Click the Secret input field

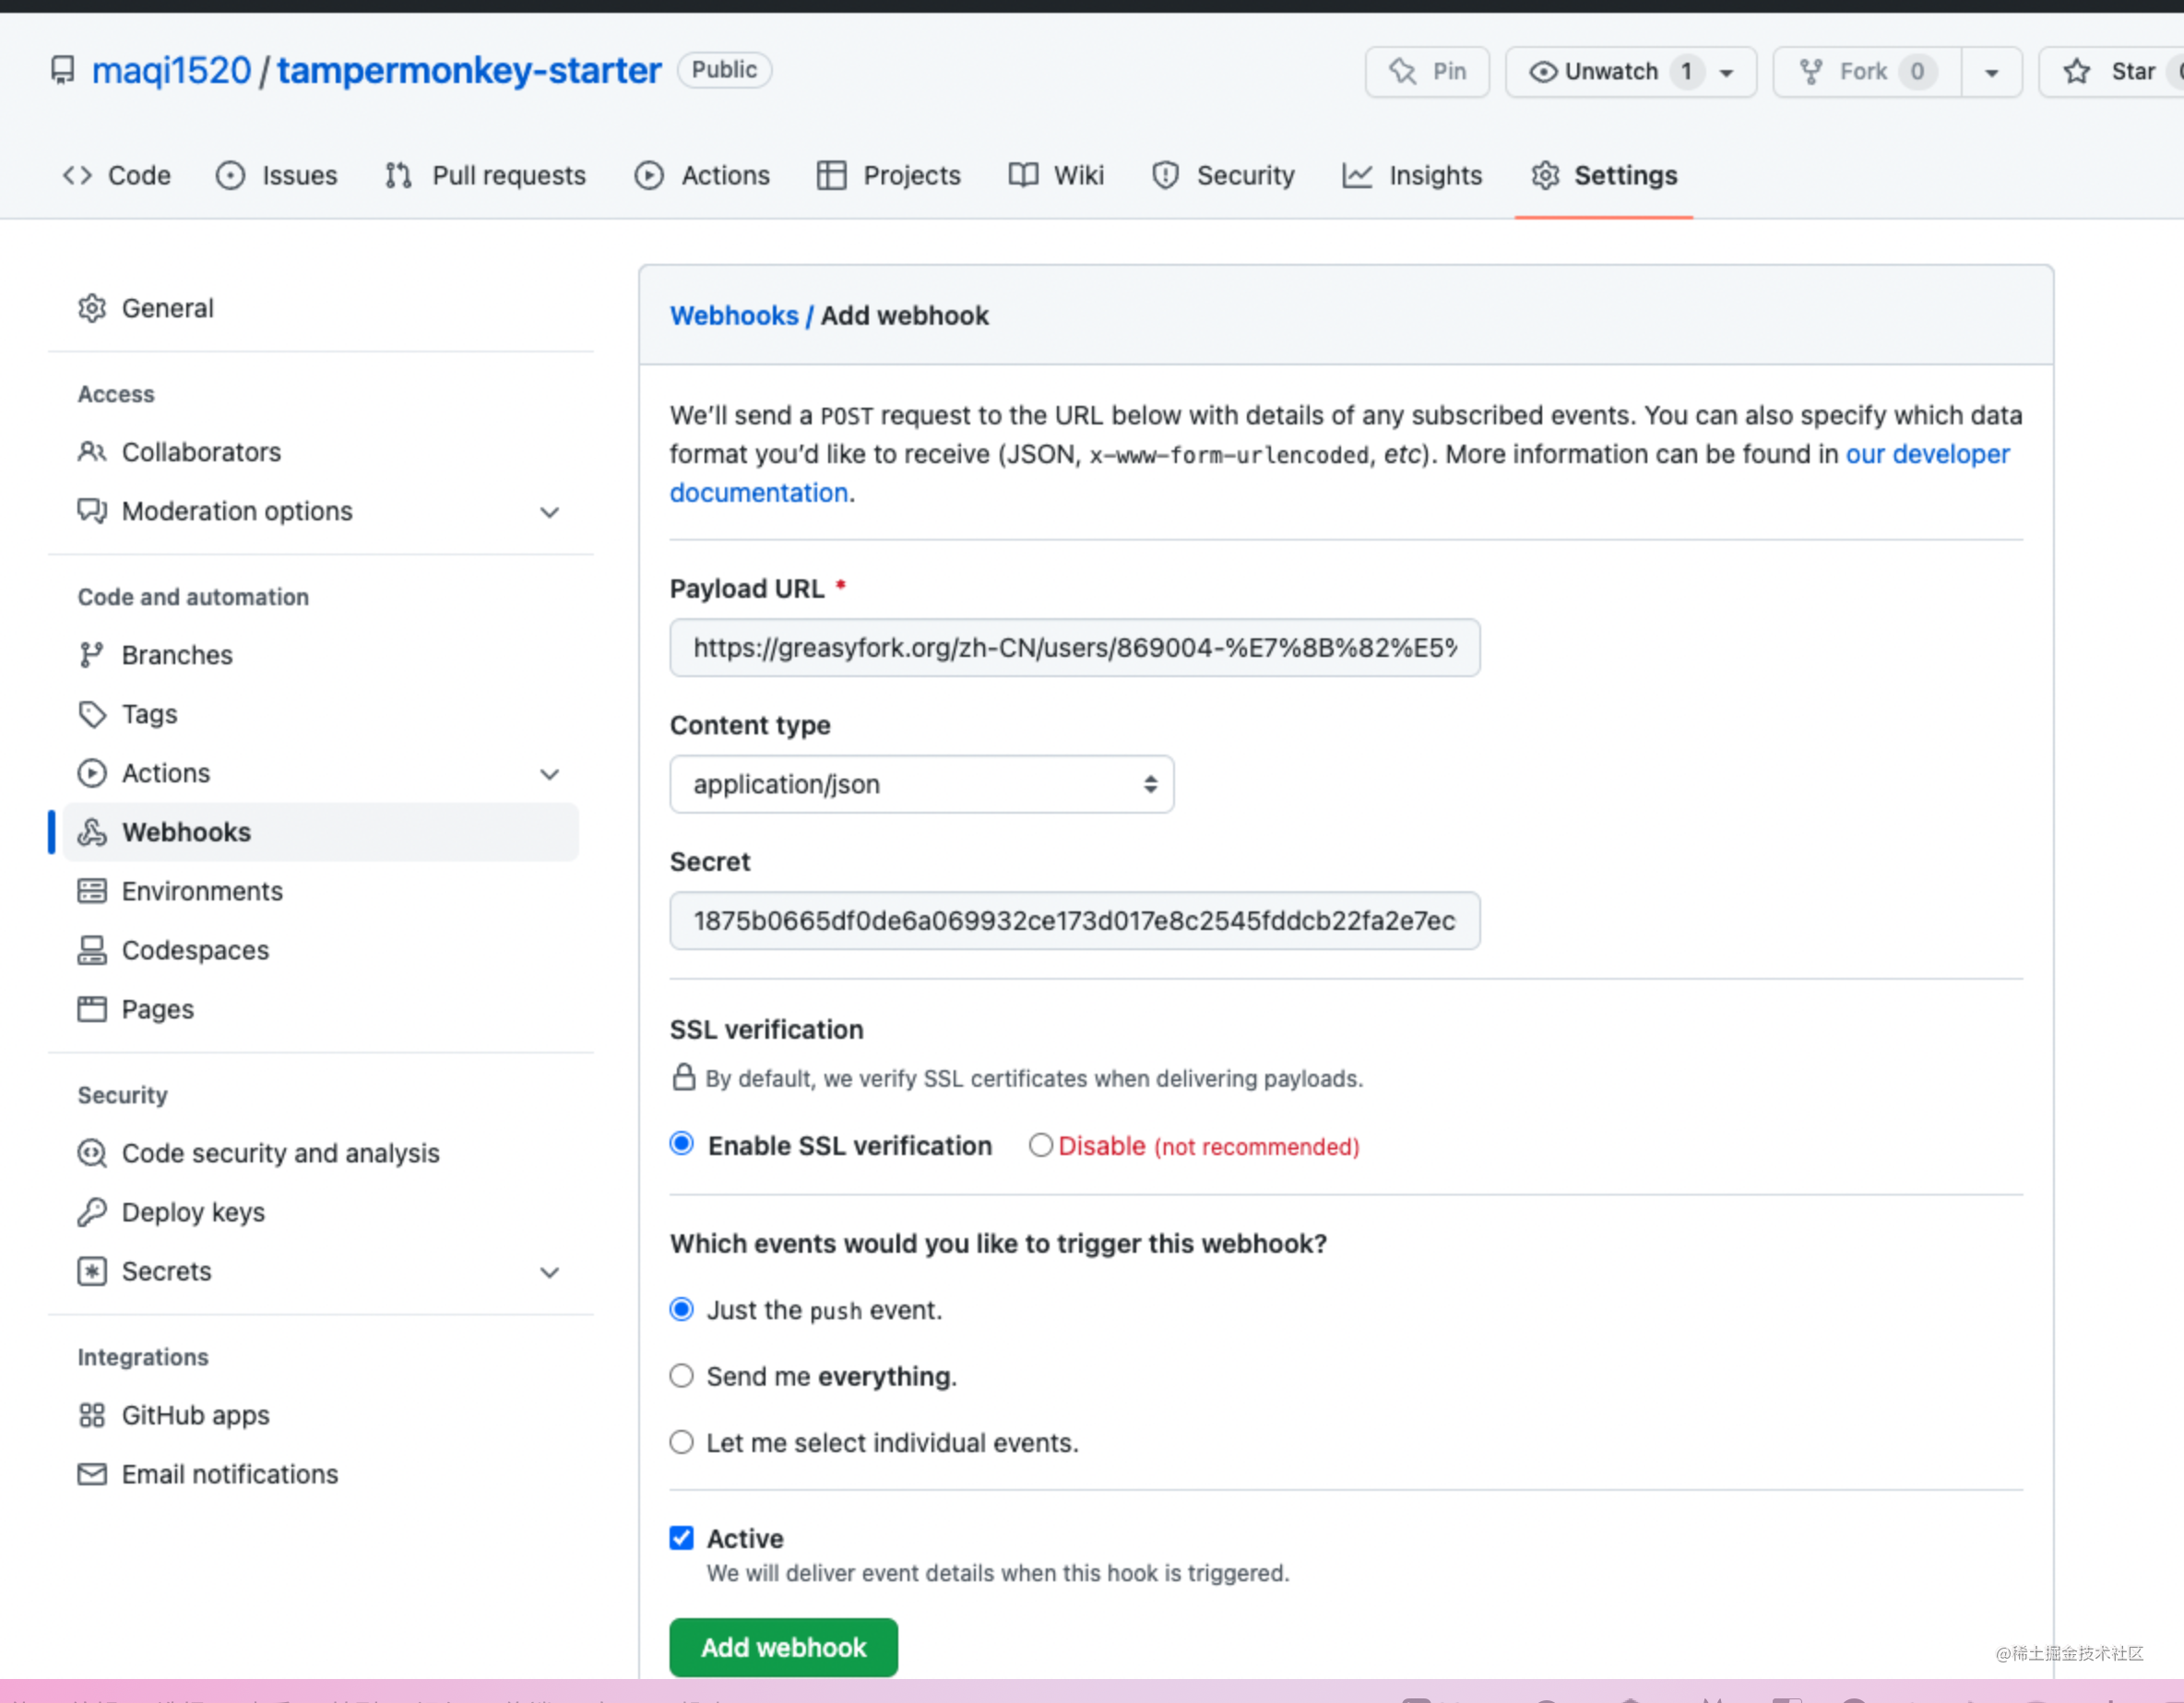point(1075,921)
